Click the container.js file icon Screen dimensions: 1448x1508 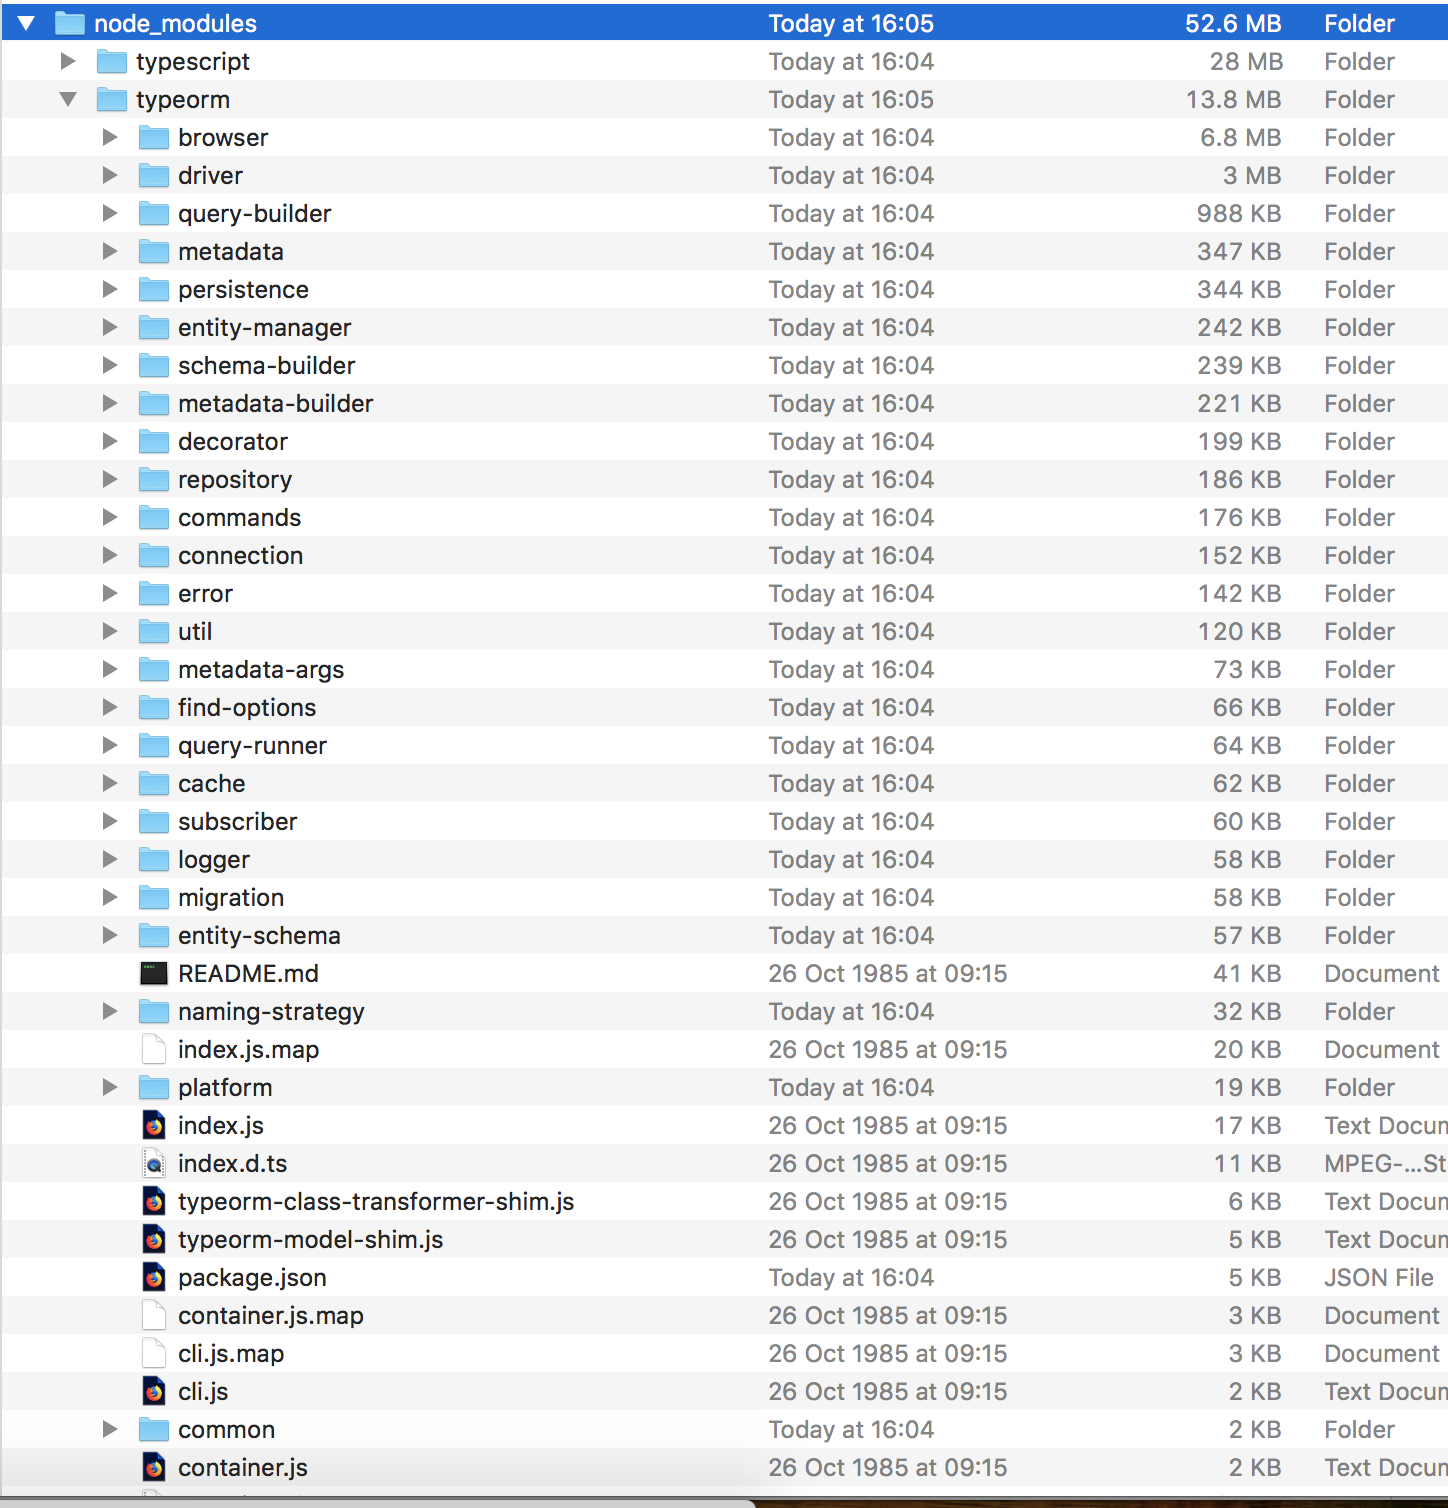click(x=153, y=1467)
